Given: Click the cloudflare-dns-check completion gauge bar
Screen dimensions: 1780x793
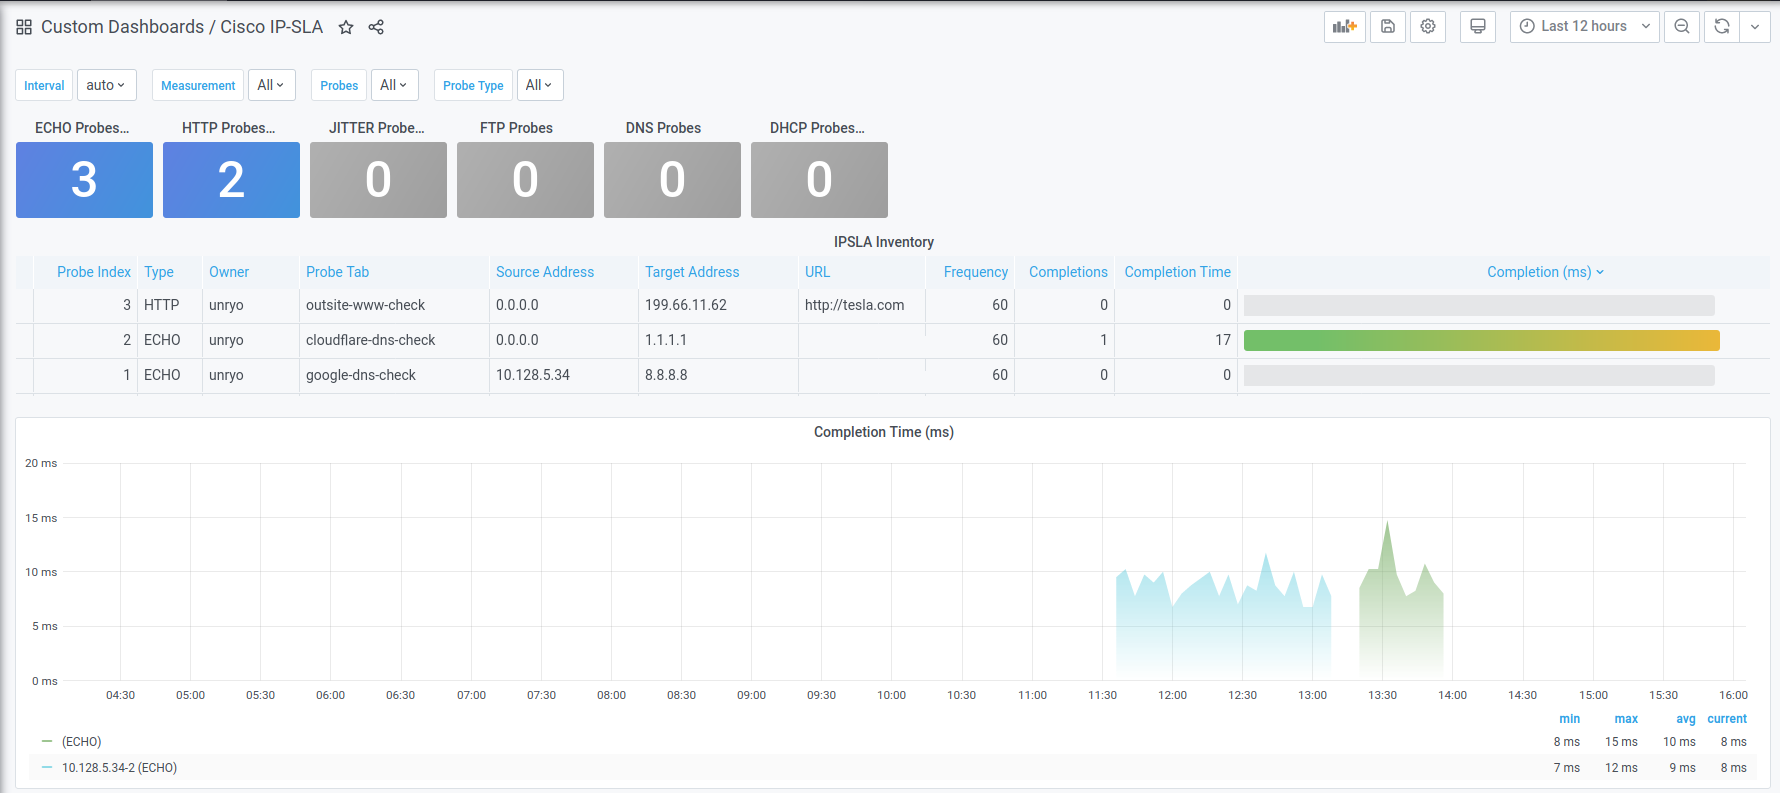Looking at the screenshot, I should (1481, 340).
